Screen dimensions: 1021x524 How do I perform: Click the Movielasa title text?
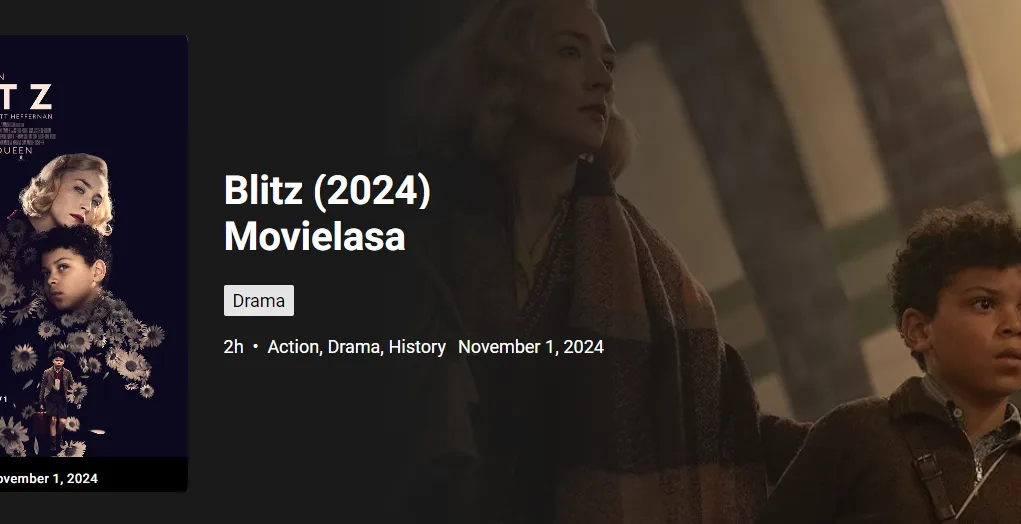pos(315,236)
